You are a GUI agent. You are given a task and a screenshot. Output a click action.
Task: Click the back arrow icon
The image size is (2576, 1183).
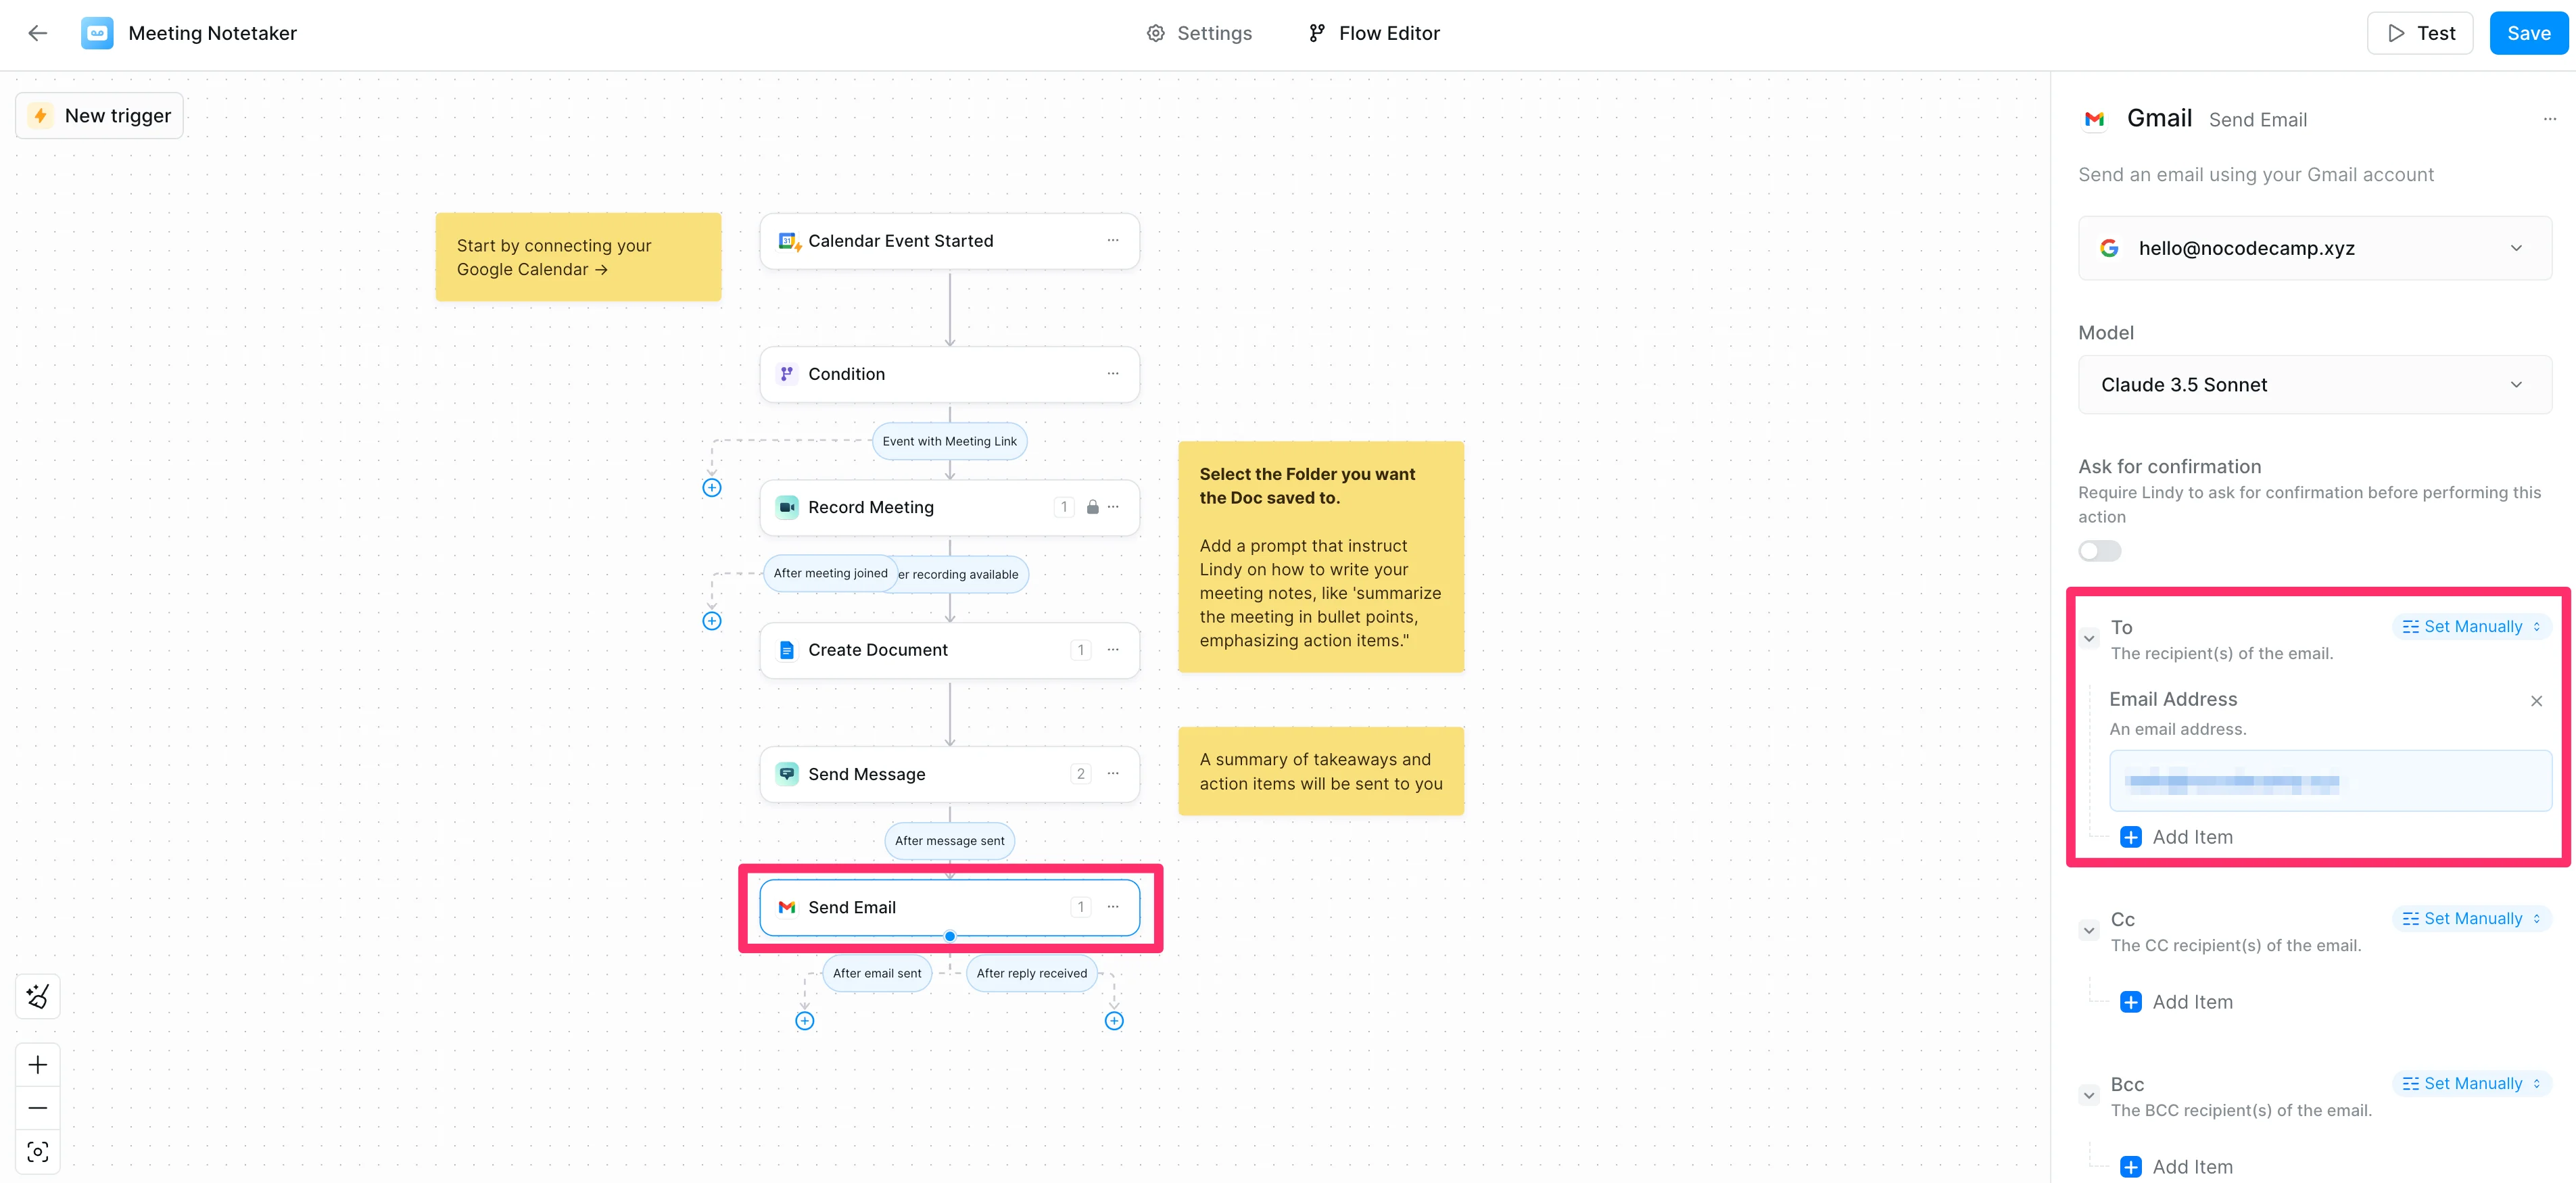click(38, 33)
